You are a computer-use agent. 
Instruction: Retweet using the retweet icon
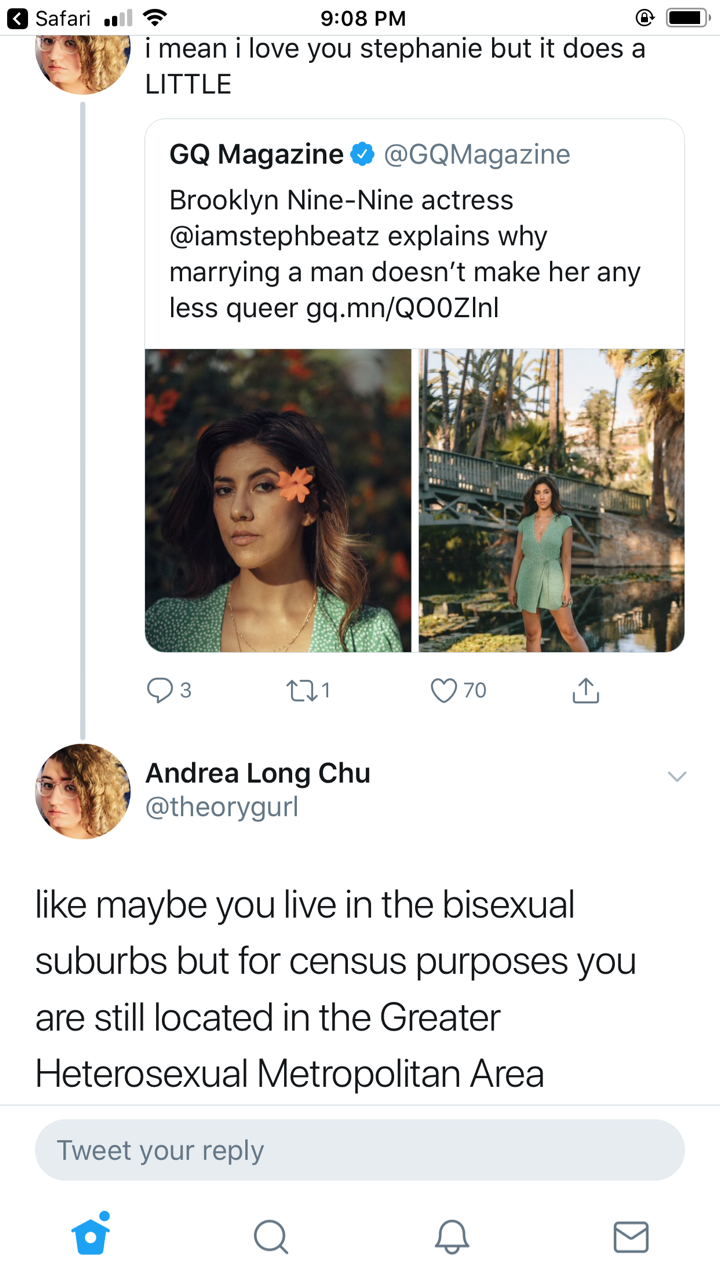[300, 690]
